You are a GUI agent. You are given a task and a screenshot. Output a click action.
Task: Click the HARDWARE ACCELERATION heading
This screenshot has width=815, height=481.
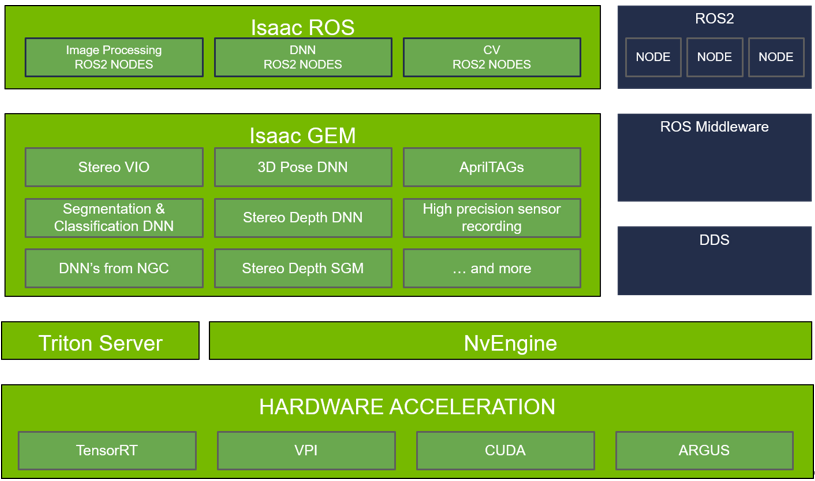click(407, 407)
